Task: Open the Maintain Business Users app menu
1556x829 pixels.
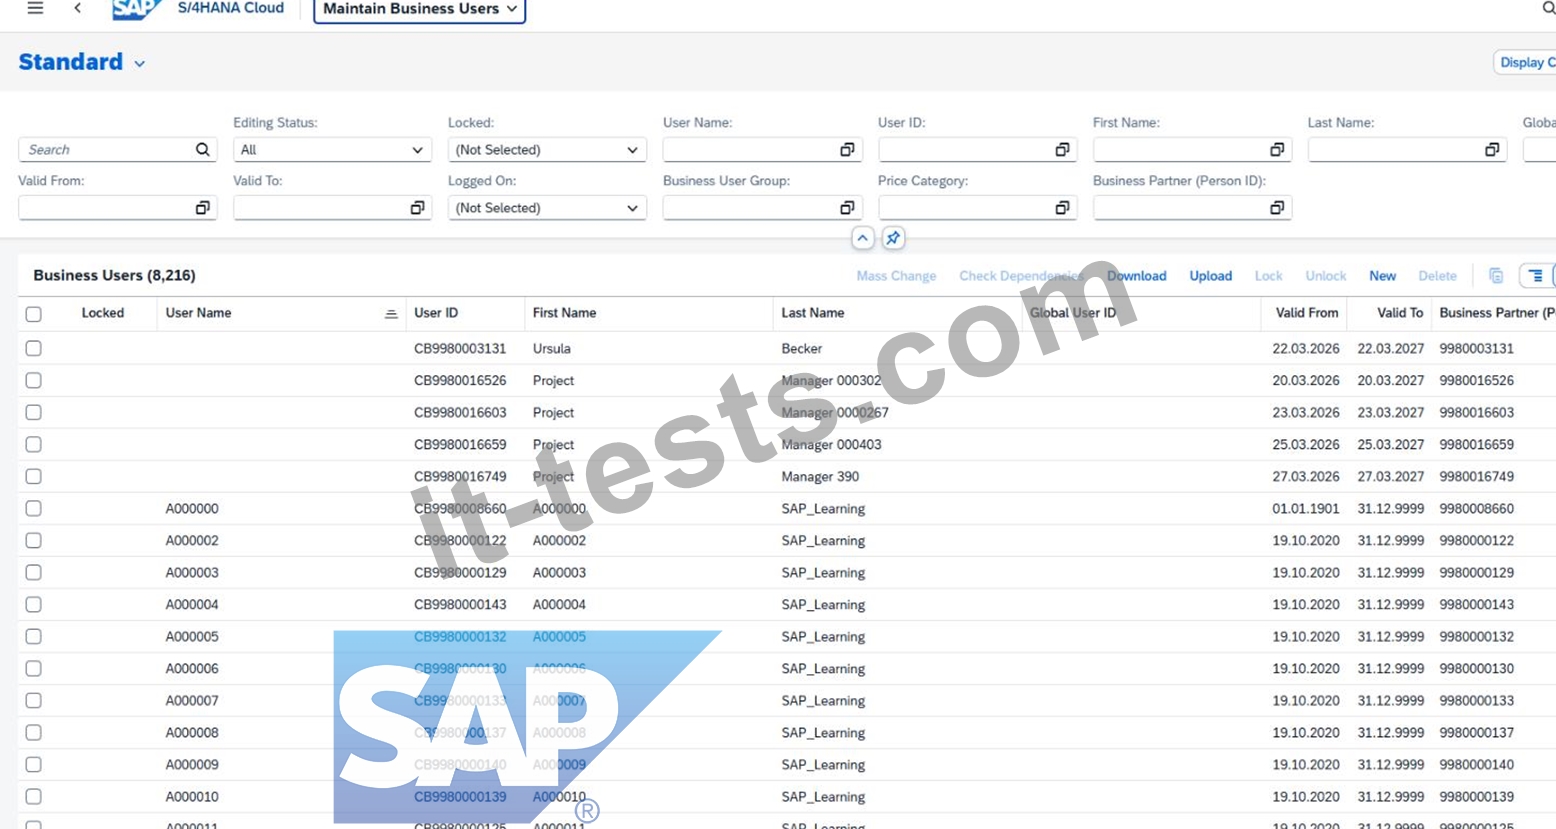Action: [x=420, y=9]
